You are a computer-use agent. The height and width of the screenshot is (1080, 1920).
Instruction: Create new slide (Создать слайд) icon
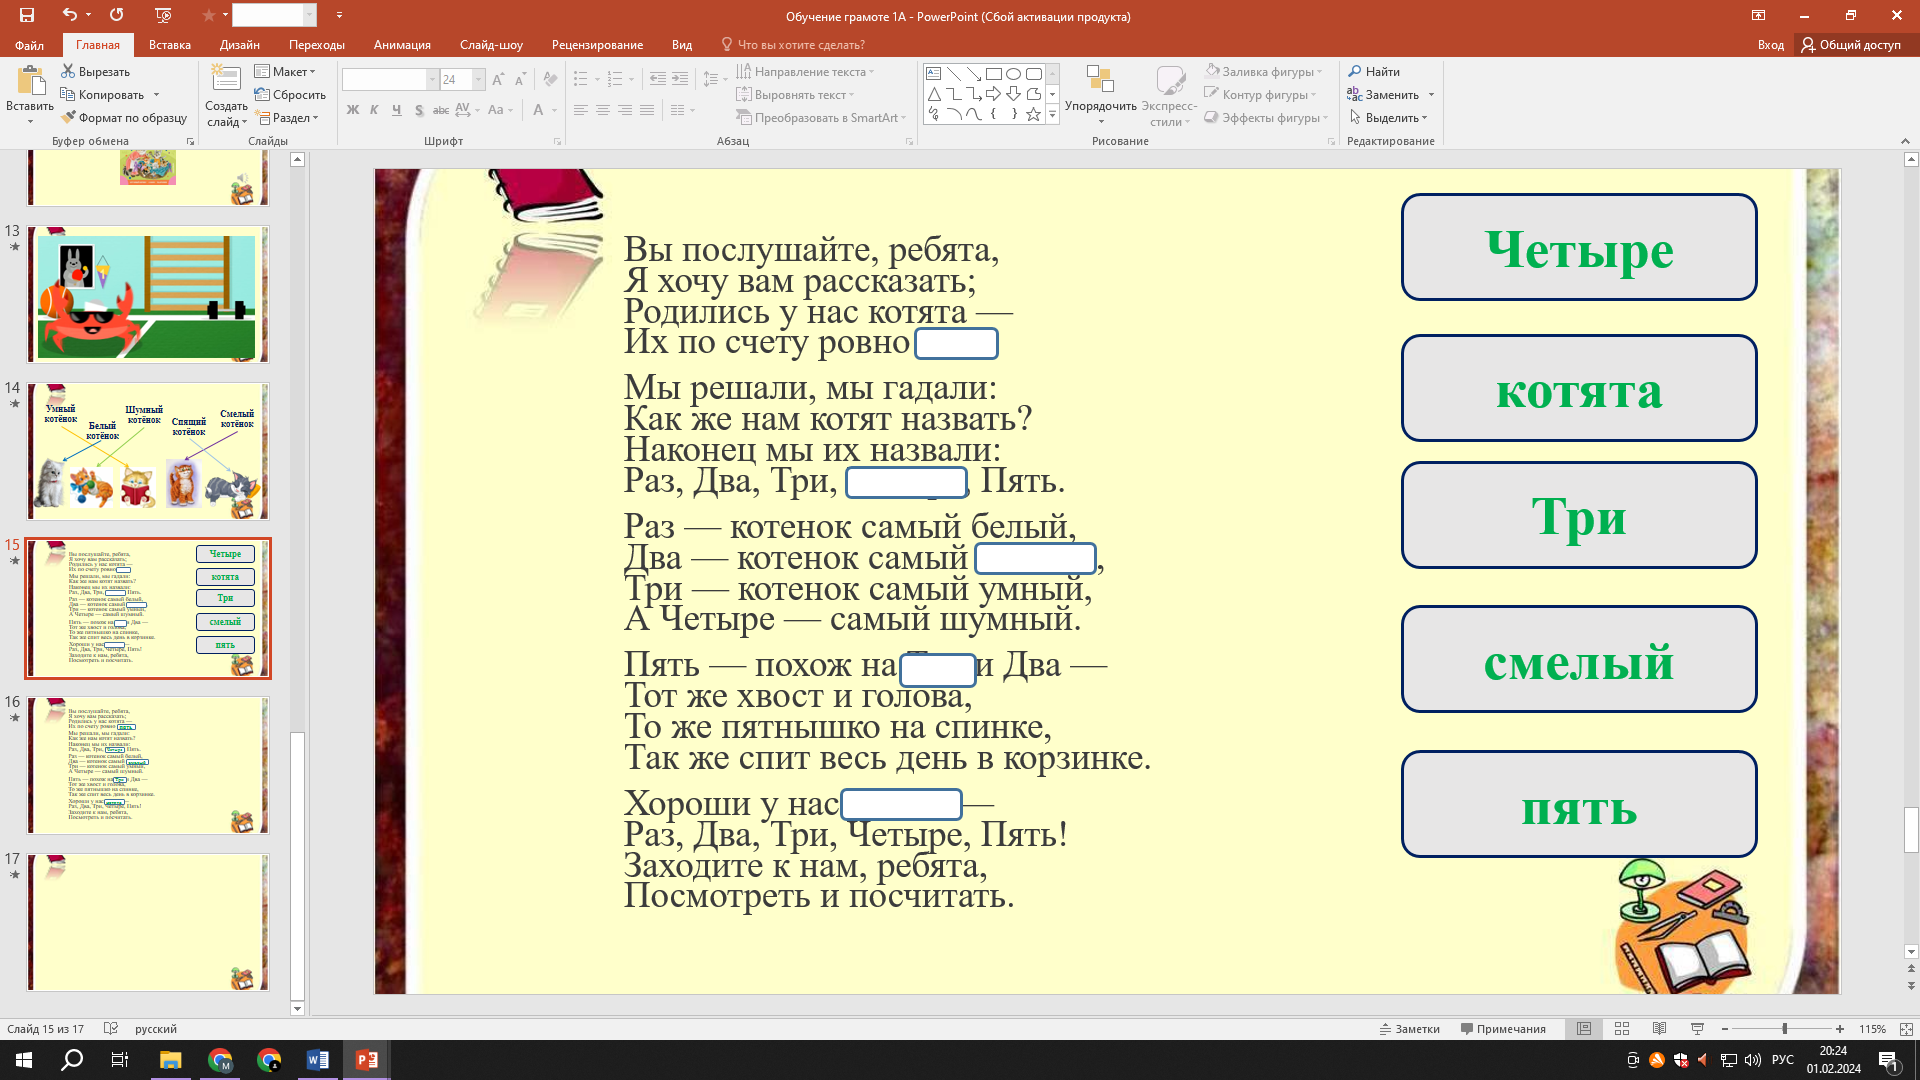[226, 80]
